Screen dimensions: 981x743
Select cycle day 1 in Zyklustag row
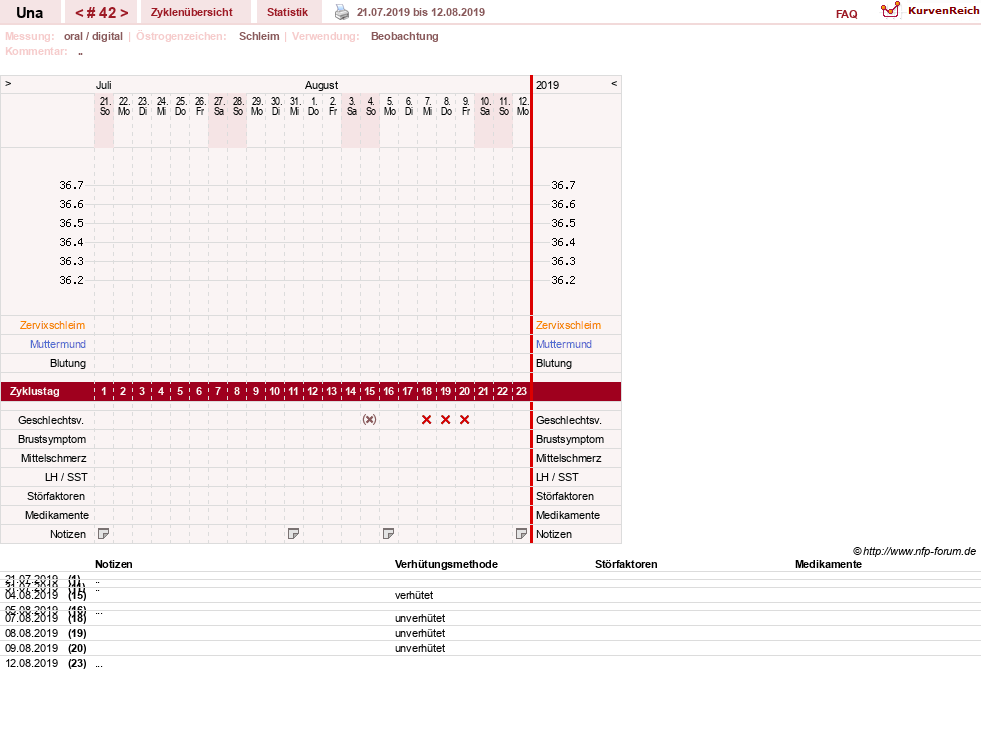104,391
